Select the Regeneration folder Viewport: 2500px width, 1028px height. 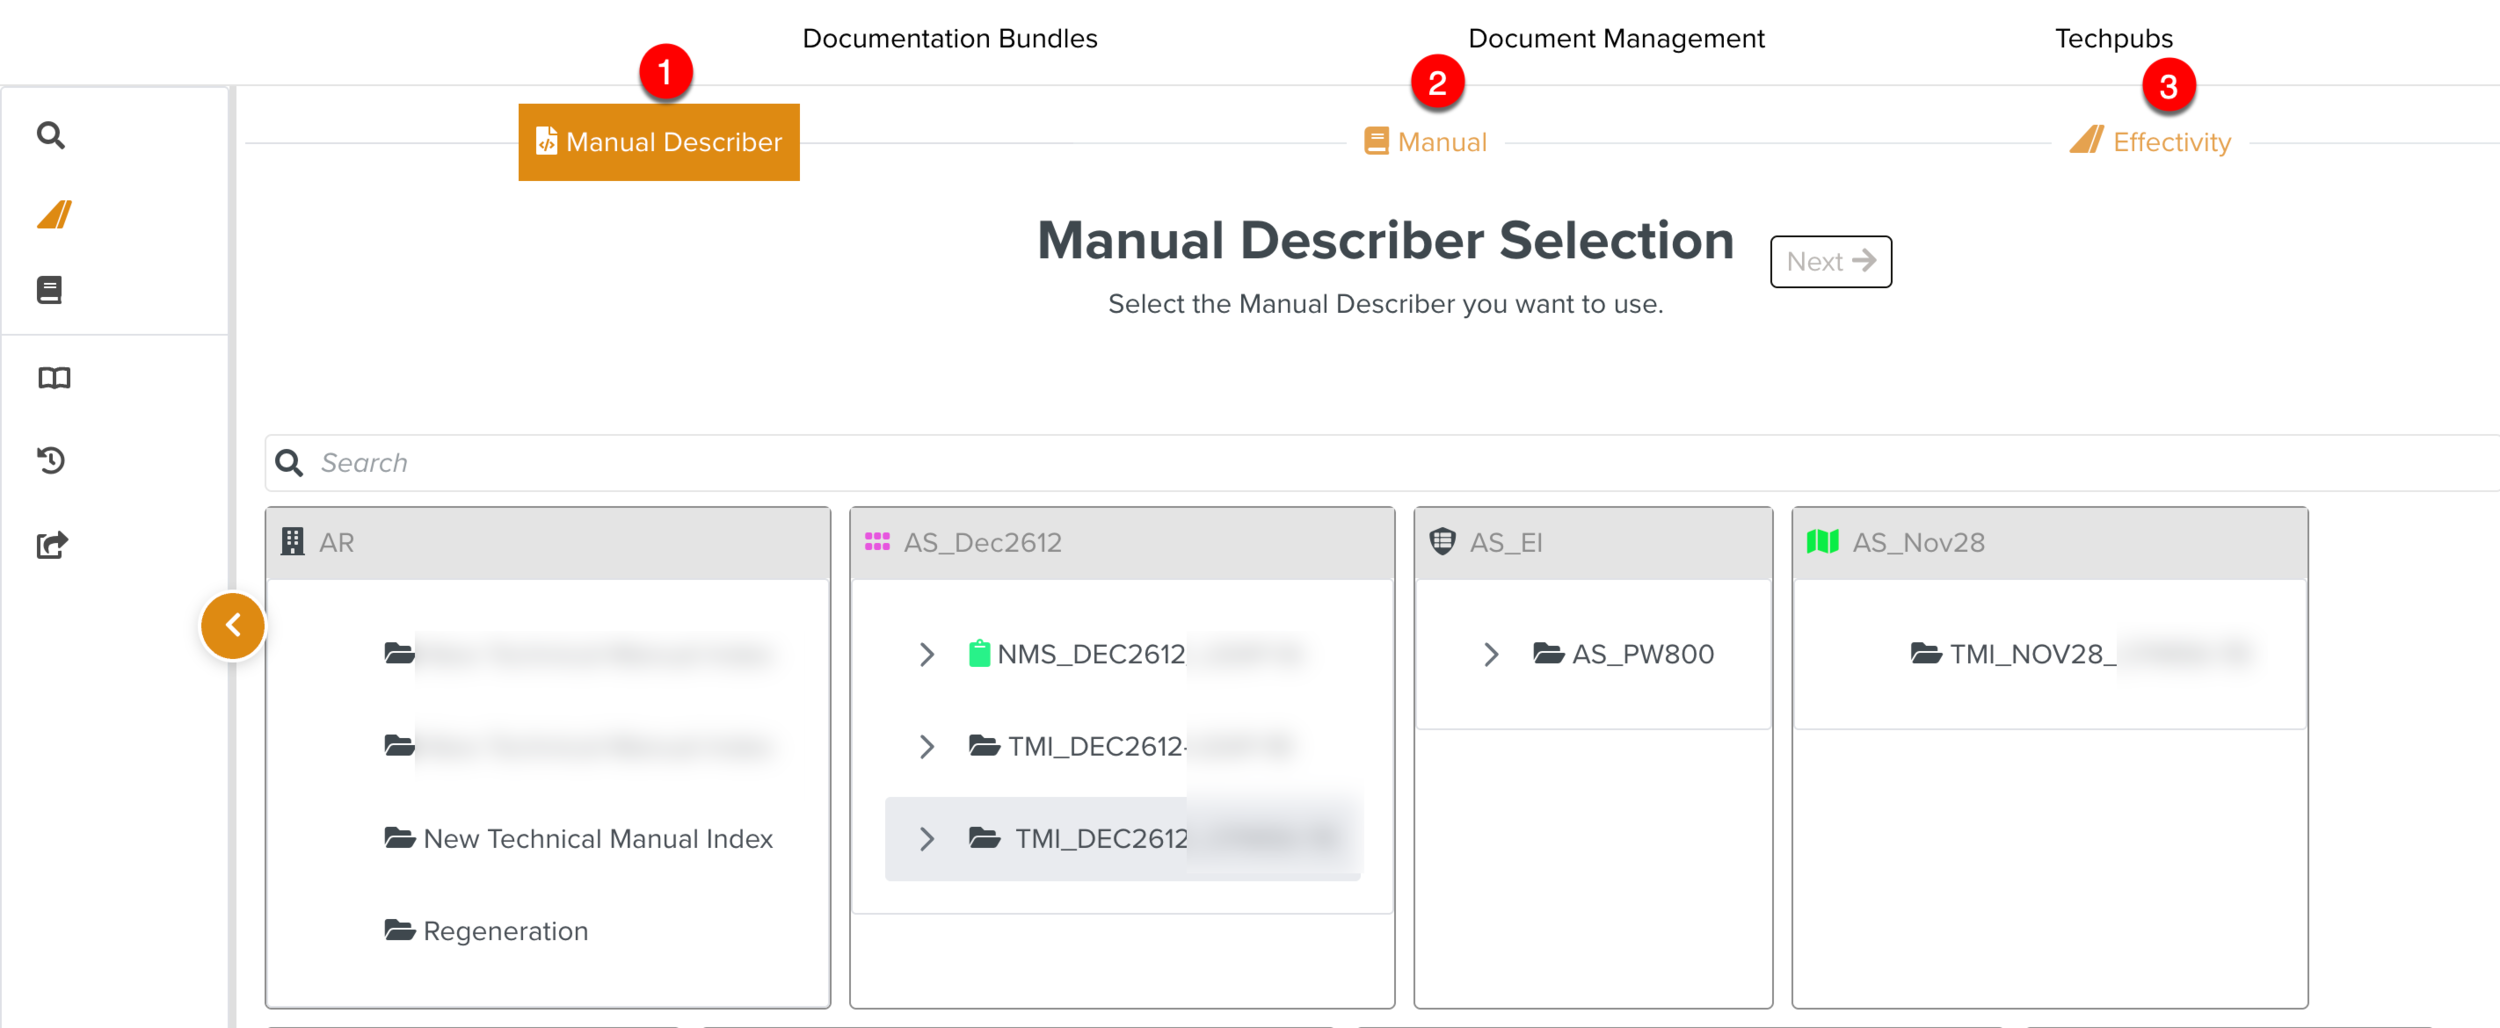pos(505,931)
